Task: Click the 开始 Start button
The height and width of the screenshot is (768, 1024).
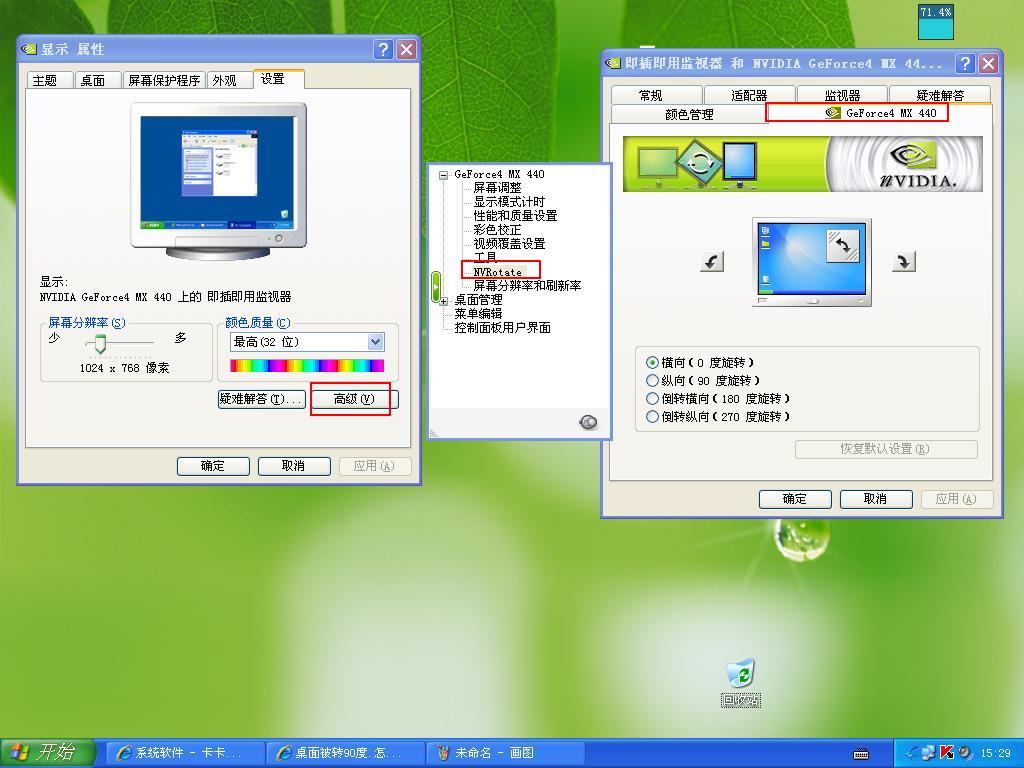Action: point(48,753)
